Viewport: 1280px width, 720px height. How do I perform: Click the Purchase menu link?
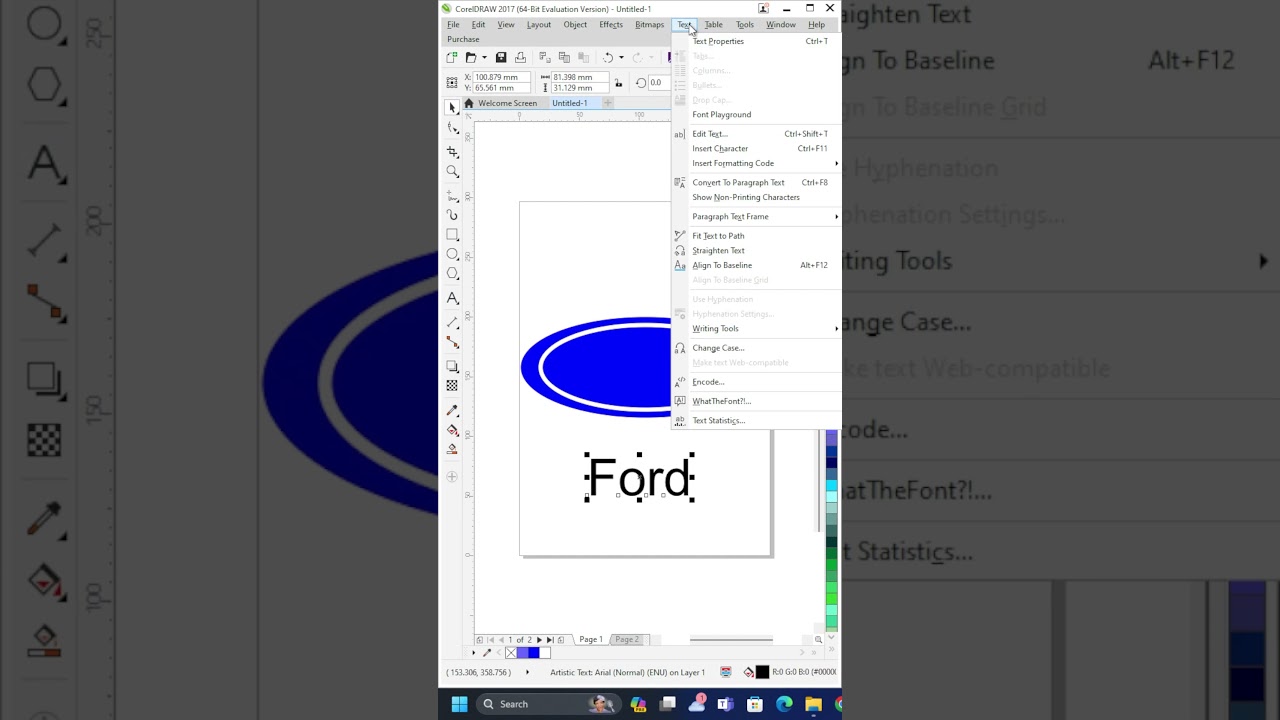pyautogui.click(x=463, y=39)
